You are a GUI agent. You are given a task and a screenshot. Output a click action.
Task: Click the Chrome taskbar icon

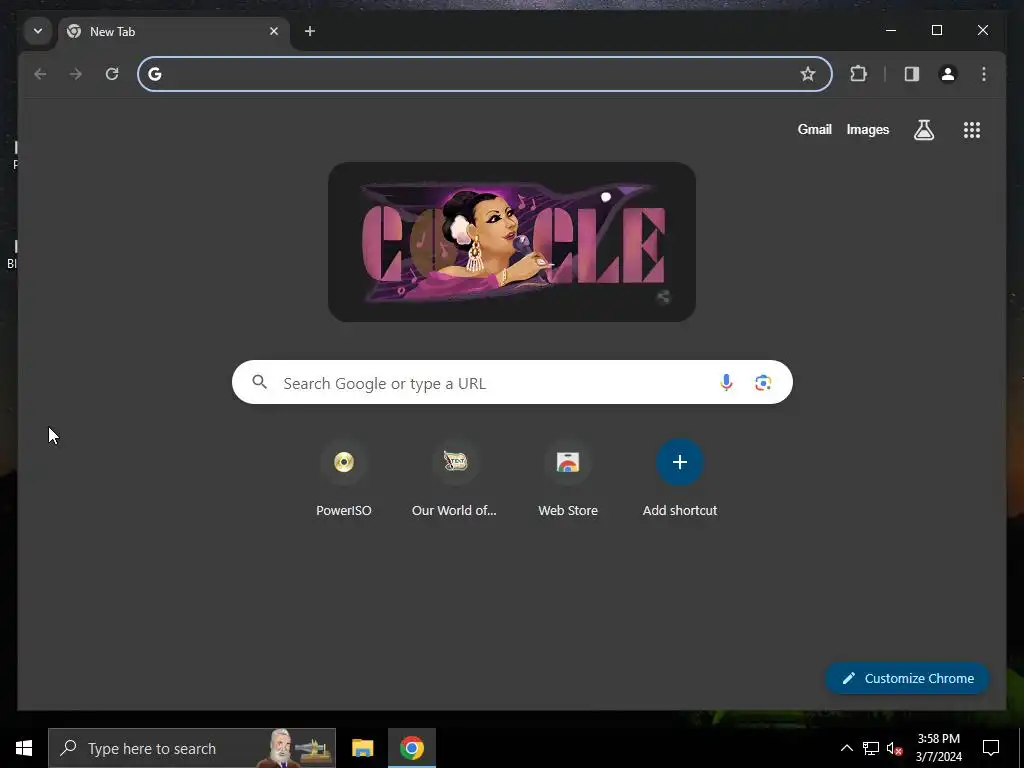tap(412, 748)
